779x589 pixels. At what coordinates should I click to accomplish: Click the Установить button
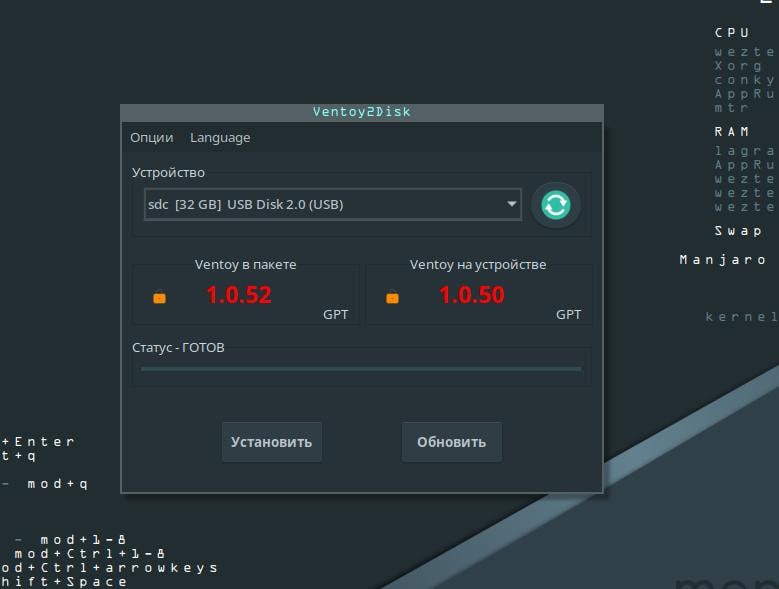coord(272,442)
